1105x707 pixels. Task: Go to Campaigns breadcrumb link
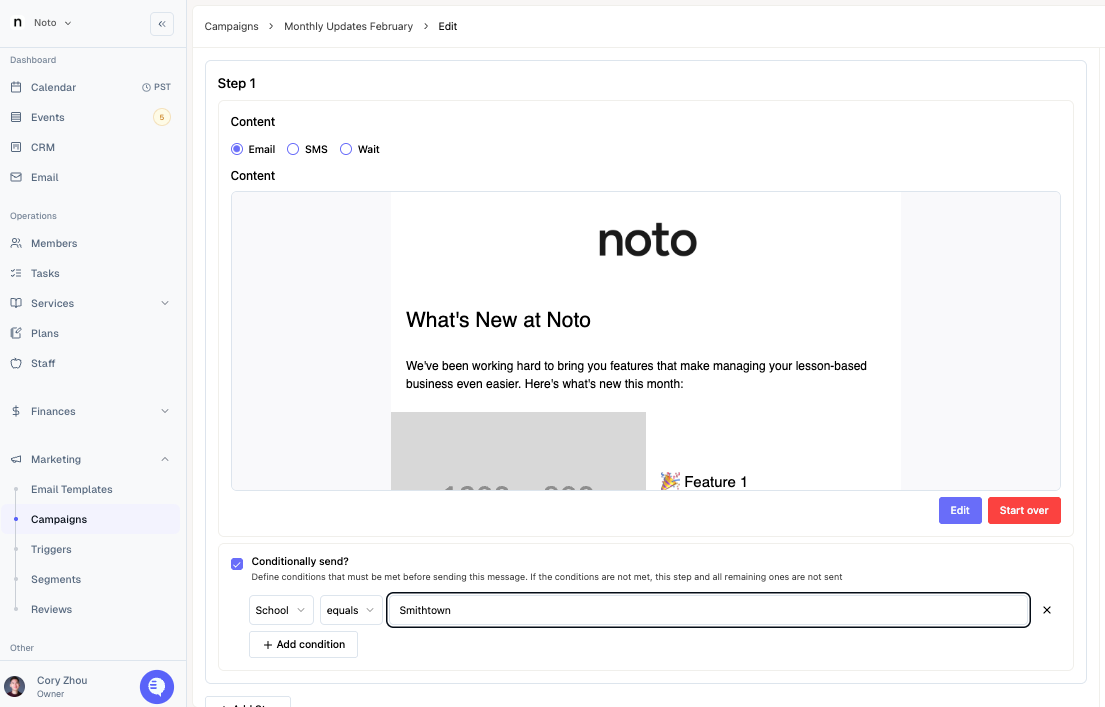(231, 26)
